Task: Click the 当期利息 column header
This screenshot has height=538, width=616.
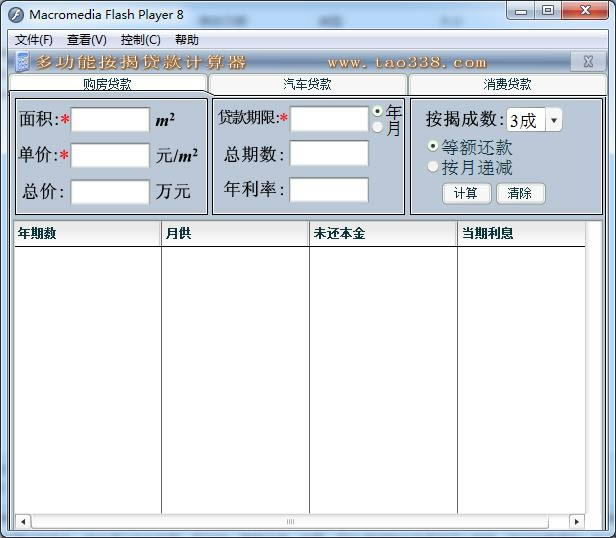Action: [521, 233]
